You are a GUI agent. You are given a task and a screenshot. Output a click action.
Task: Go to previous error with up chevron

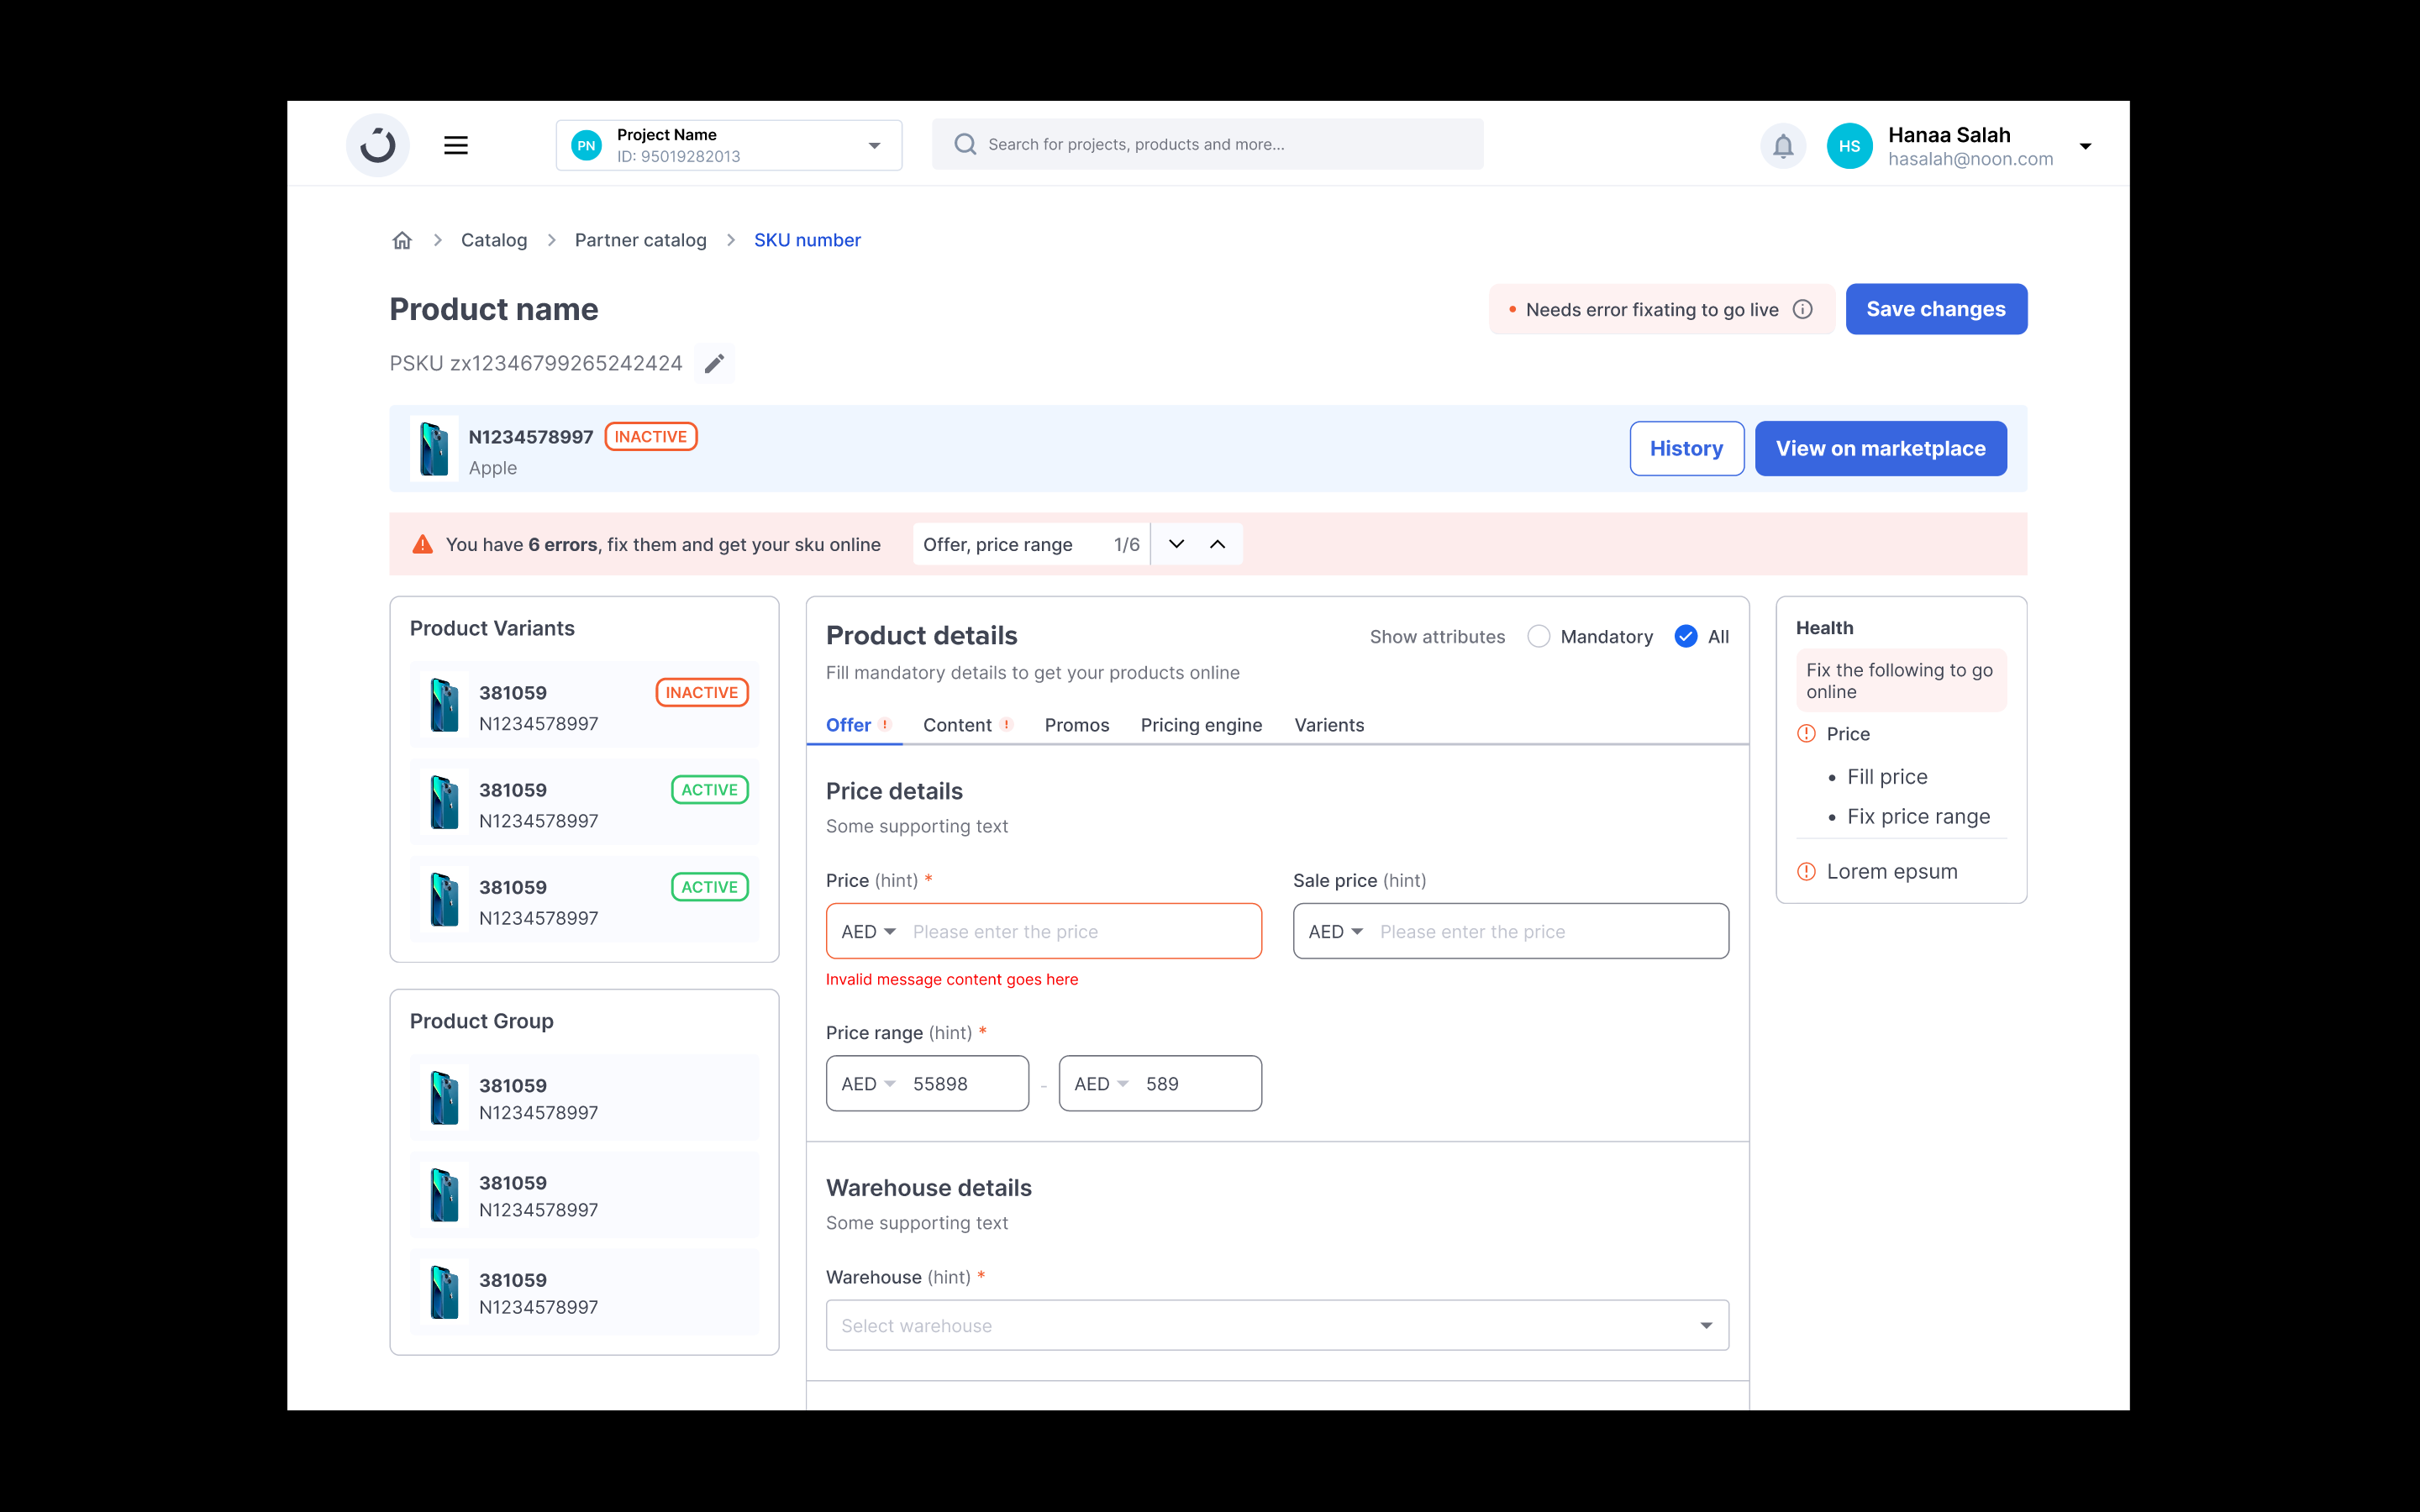(x=1217, y=544)
